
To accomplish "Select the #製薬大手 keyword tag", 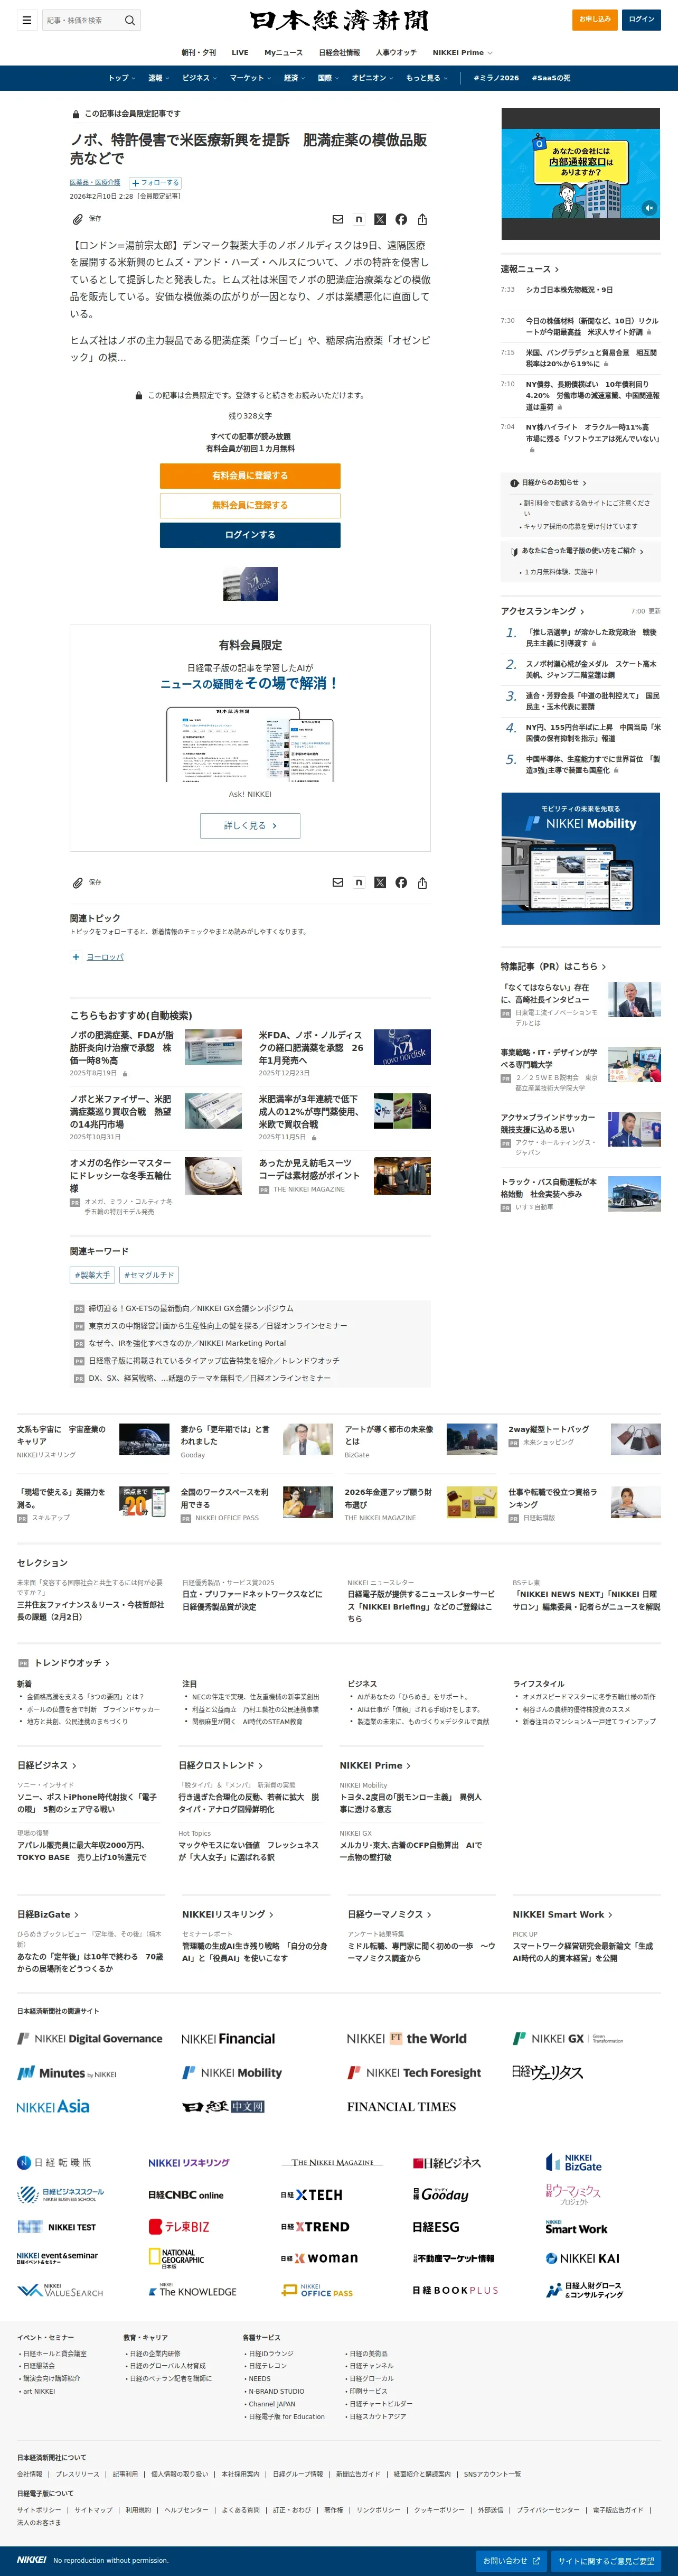I will [92, 1275].
